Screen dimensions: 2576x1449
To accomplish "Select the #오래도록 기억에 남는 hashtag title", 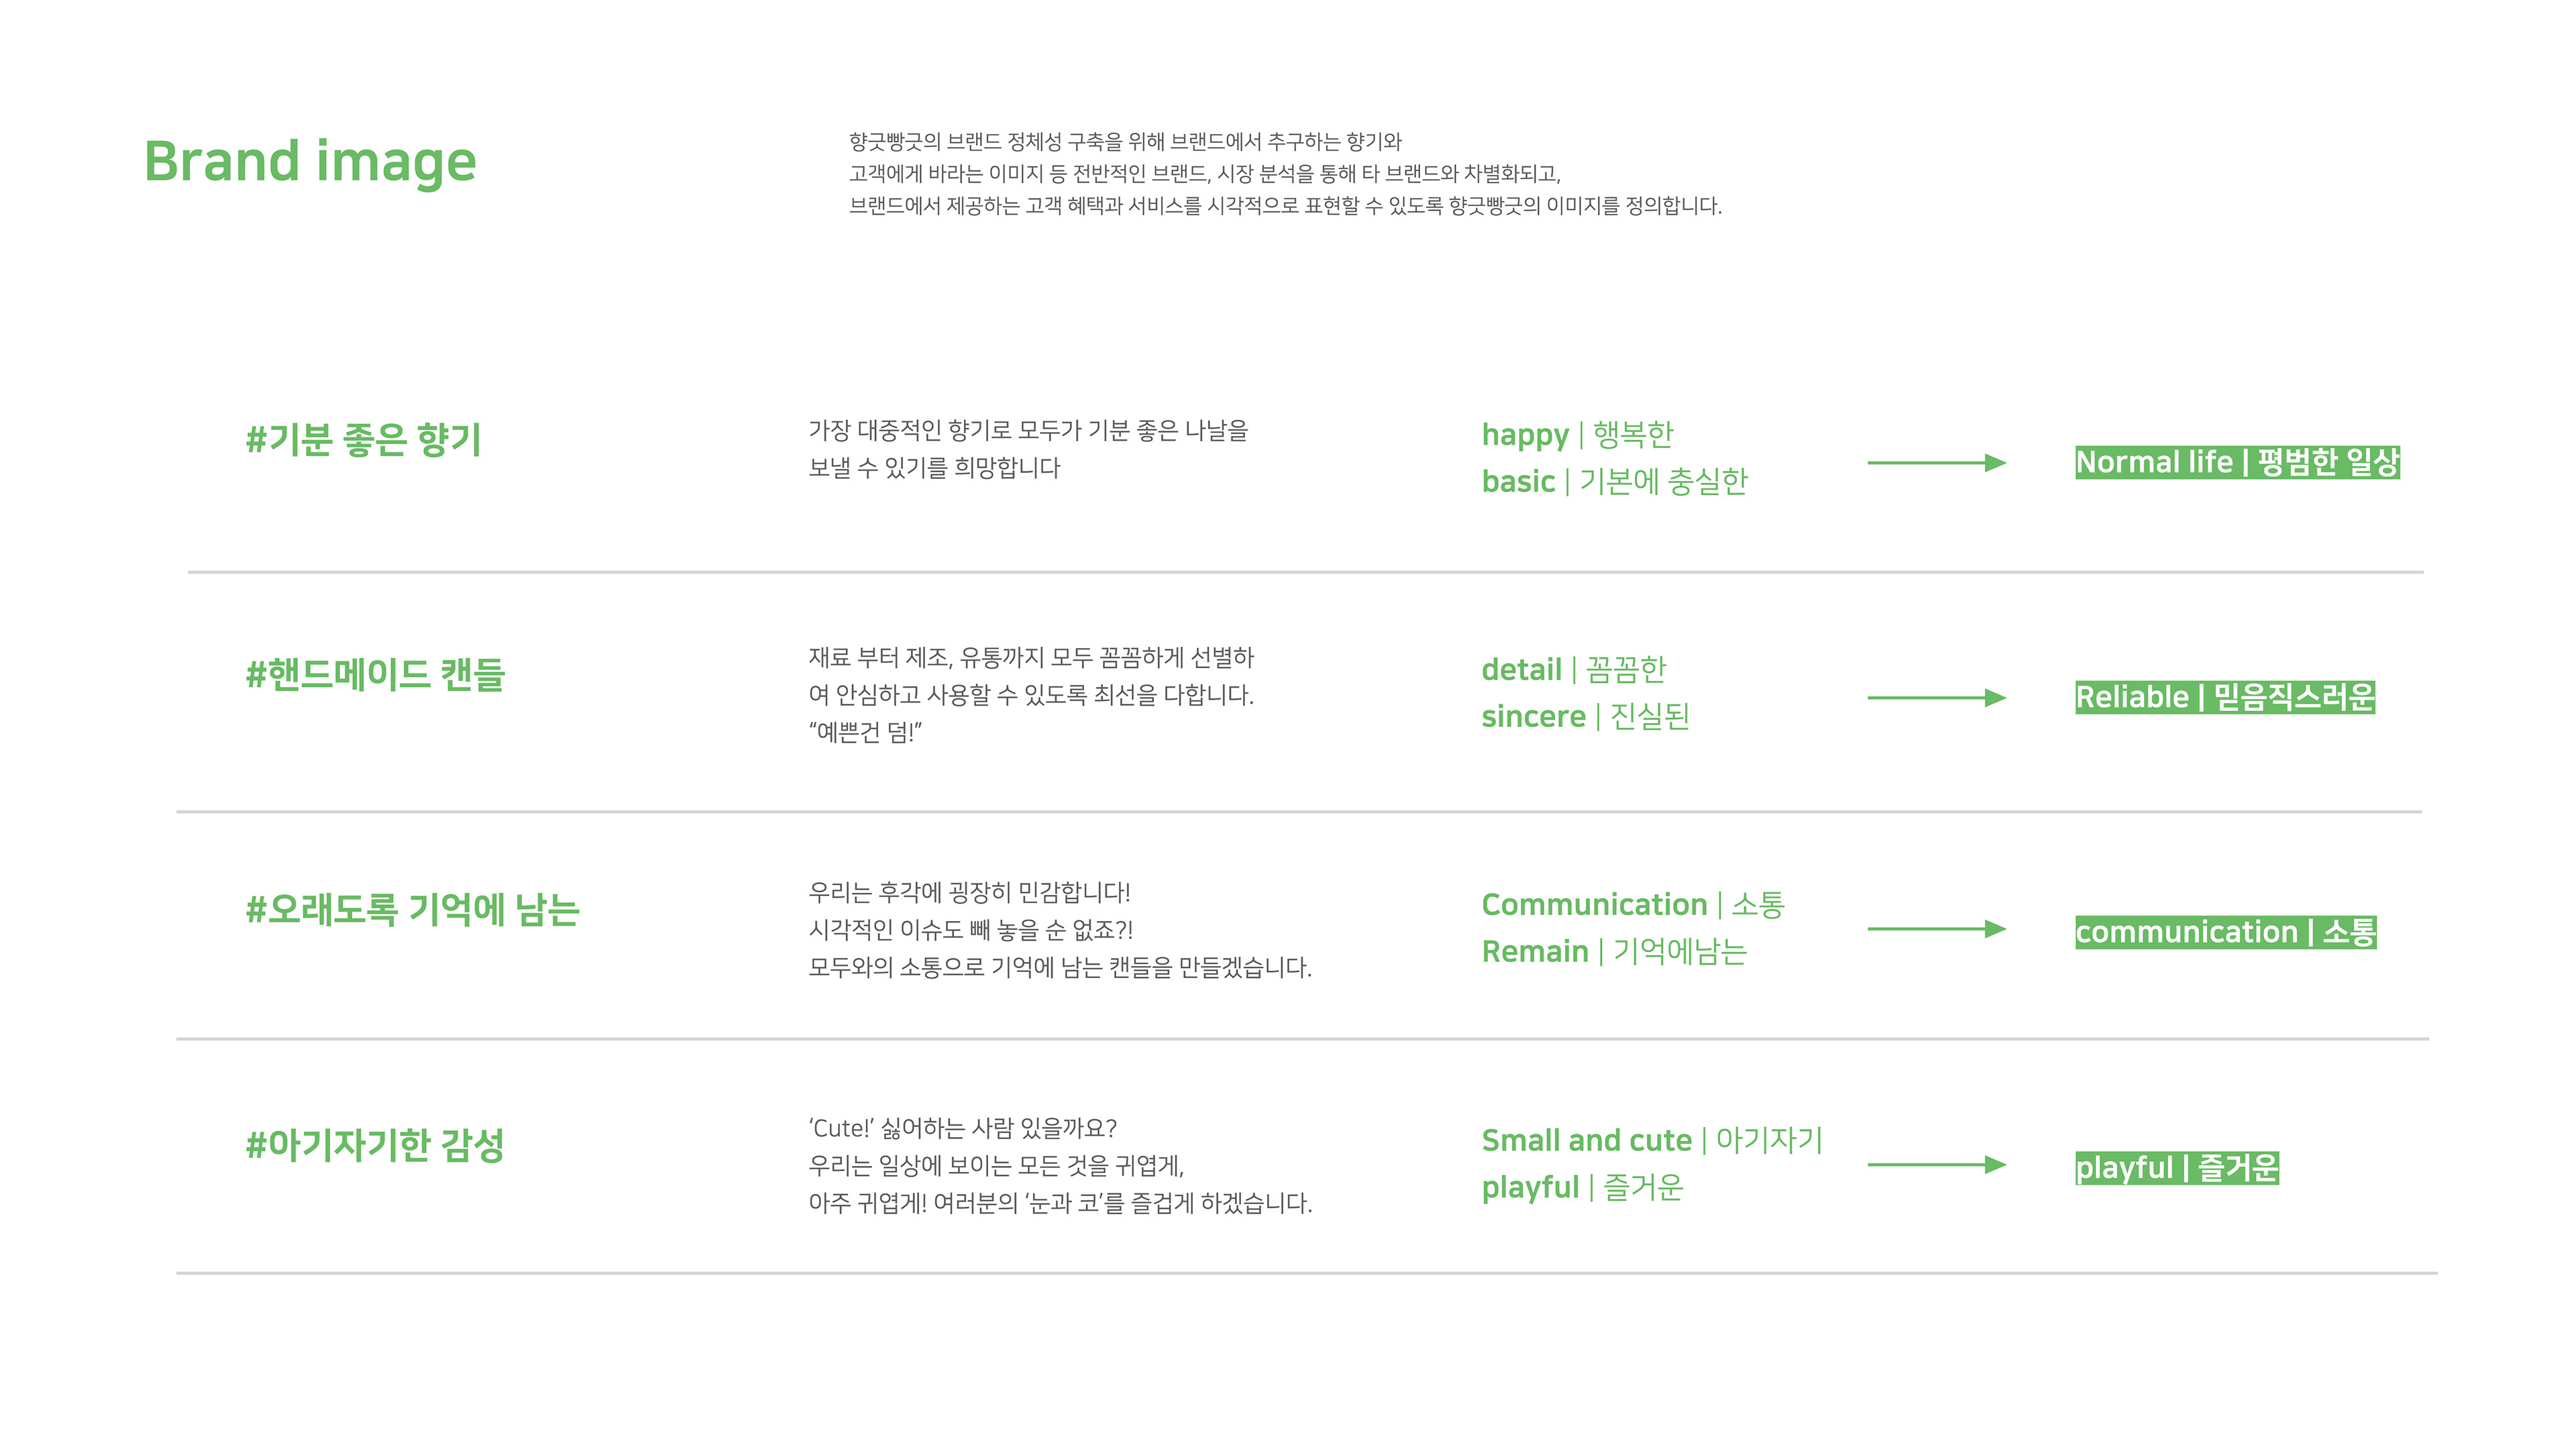I will coord(413,909).
